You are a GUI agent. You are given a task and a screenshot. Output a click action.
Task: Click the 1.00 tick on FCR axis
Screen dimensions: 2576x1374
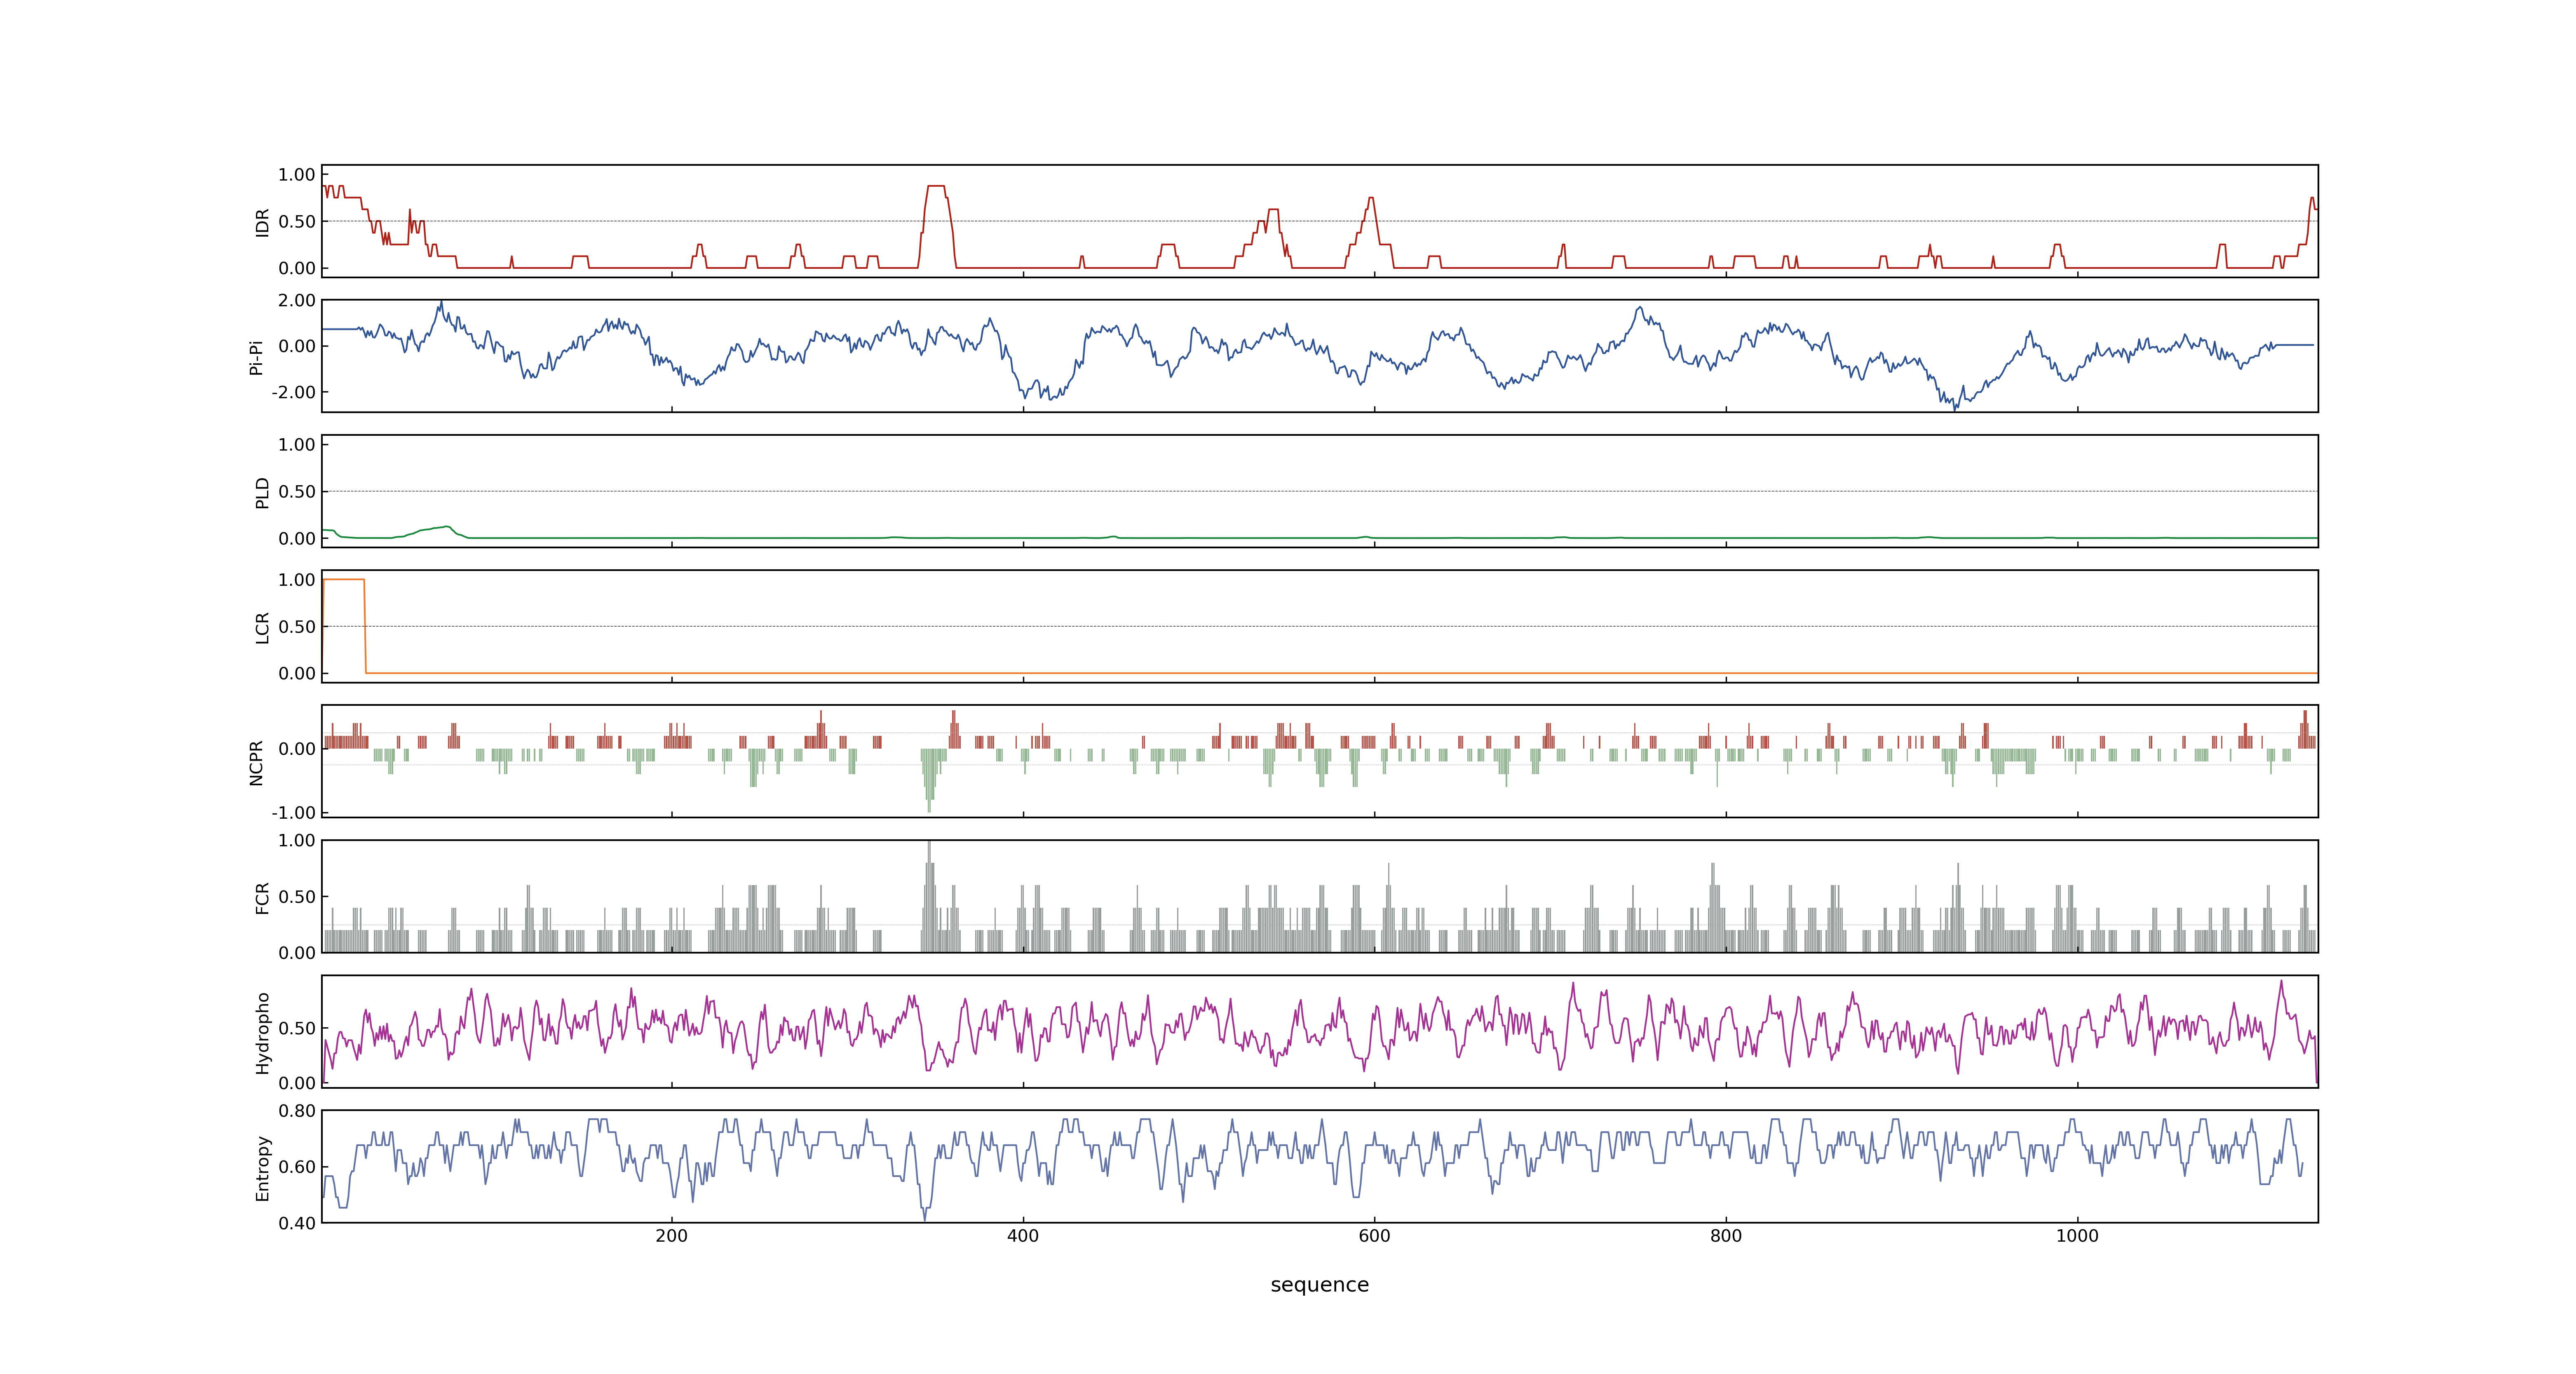[x=297, y=841]
